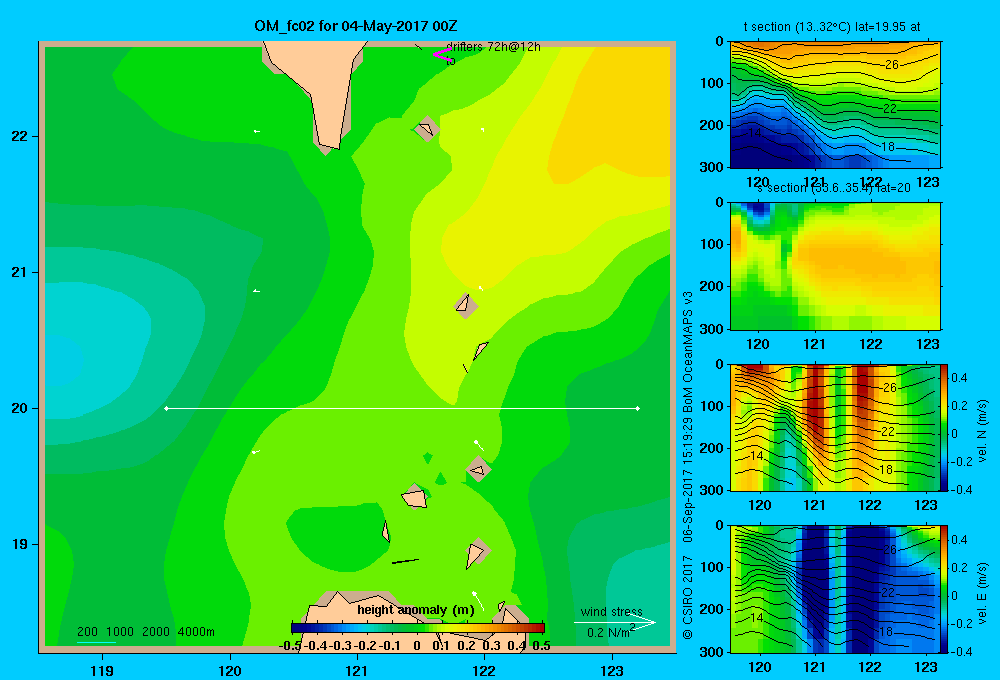Screen dimensions: 1000x680
Task: Click the -0.5 label on height anomaly scale
Action: [290, 646]
